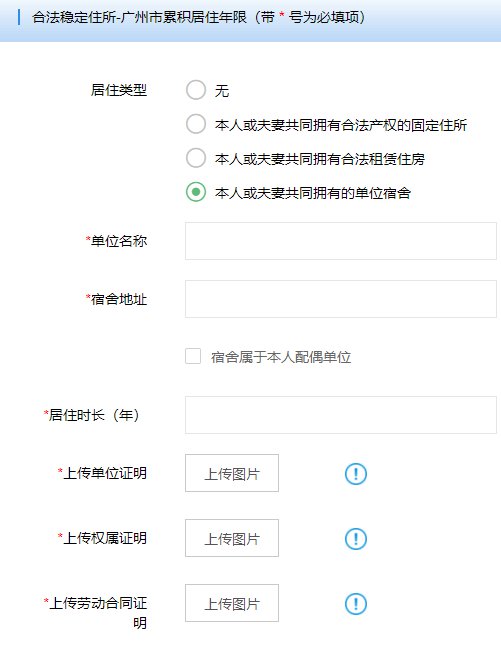Click the 本人或夫妻共同拥有合法租赁住房 label text

320,159
